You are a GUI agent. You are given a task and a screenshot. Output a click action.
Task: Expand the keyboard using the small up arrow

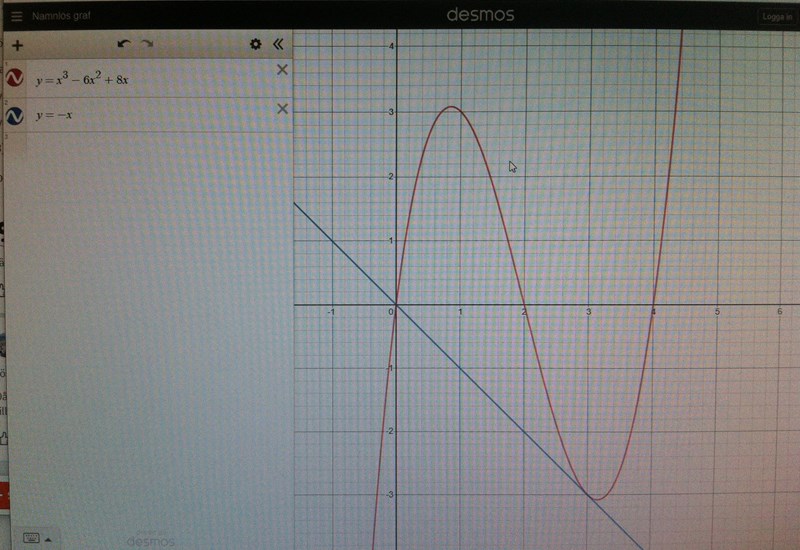[47, 538]
